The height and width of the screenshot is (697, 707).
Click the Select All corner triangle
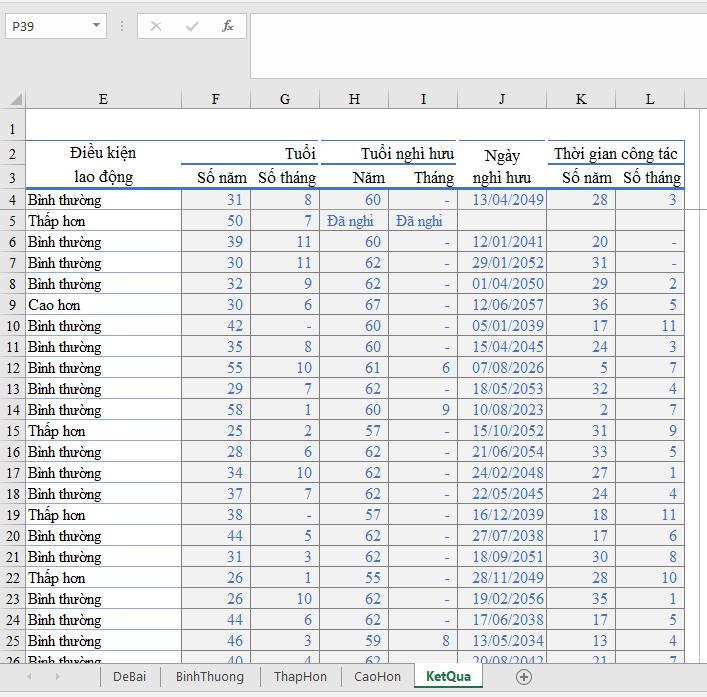pos(14,99)
